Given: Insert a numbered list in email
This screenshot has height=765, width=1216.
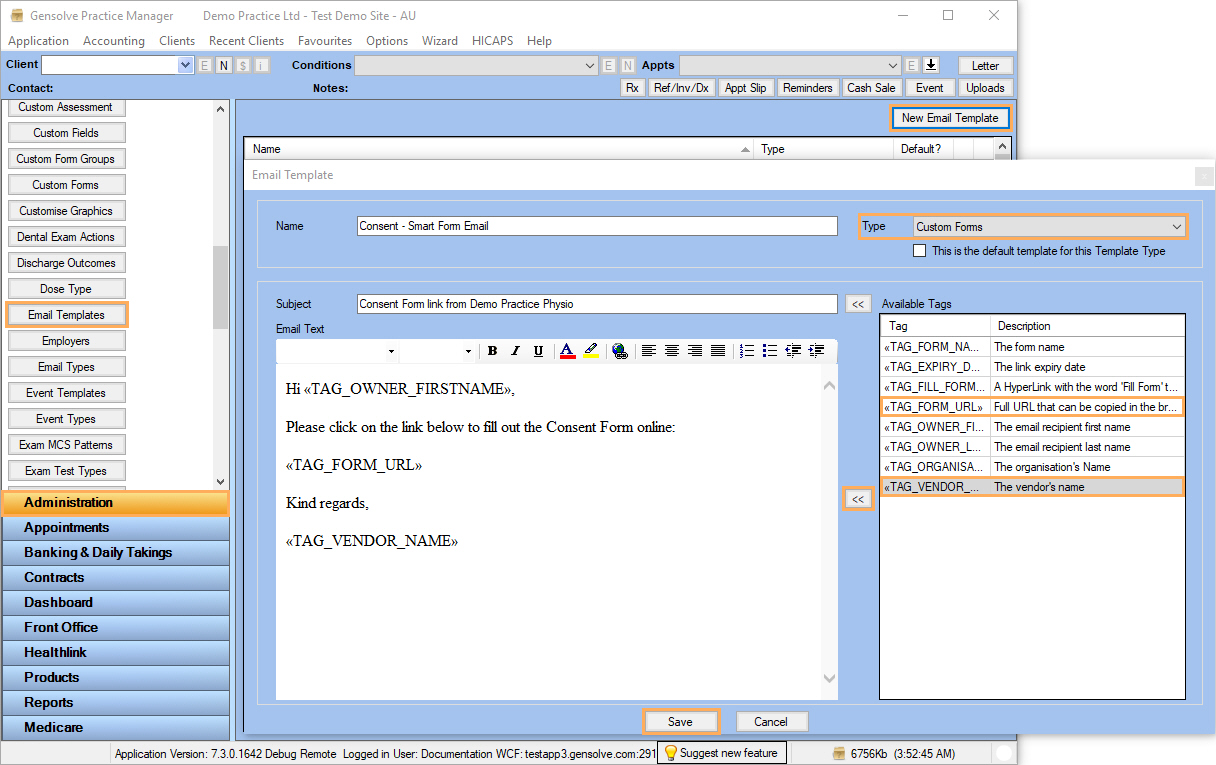Looking at the screenshot, I should (747, 351).
